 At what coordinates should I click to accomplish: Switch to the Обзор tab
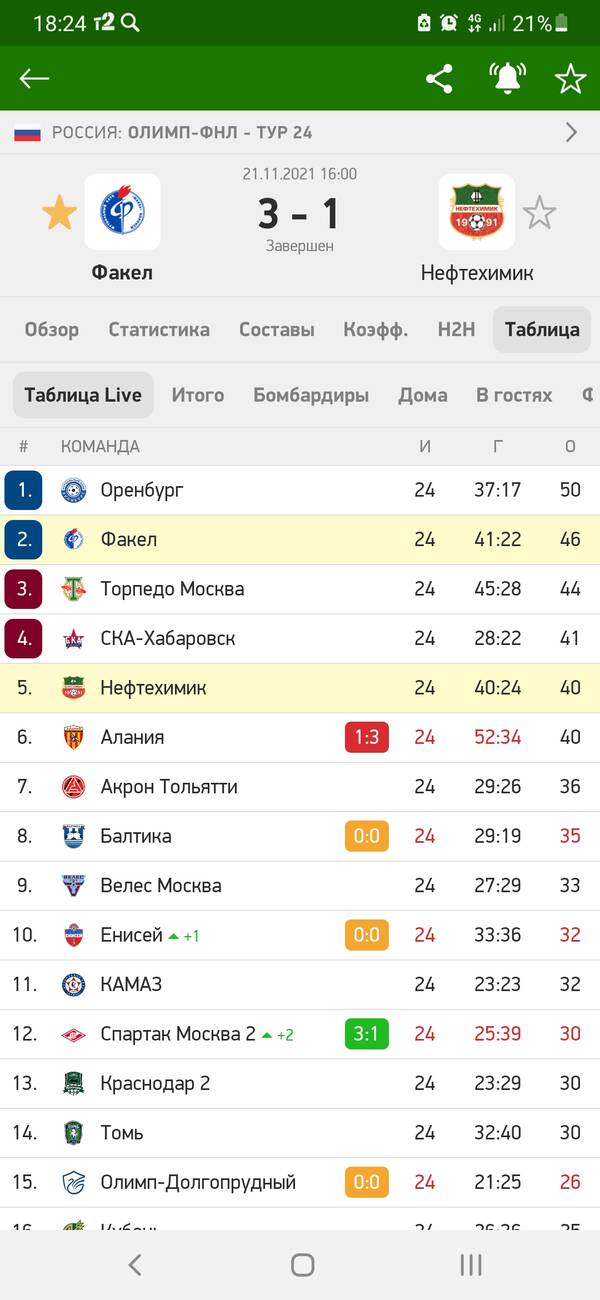click(x=52, y=330)
